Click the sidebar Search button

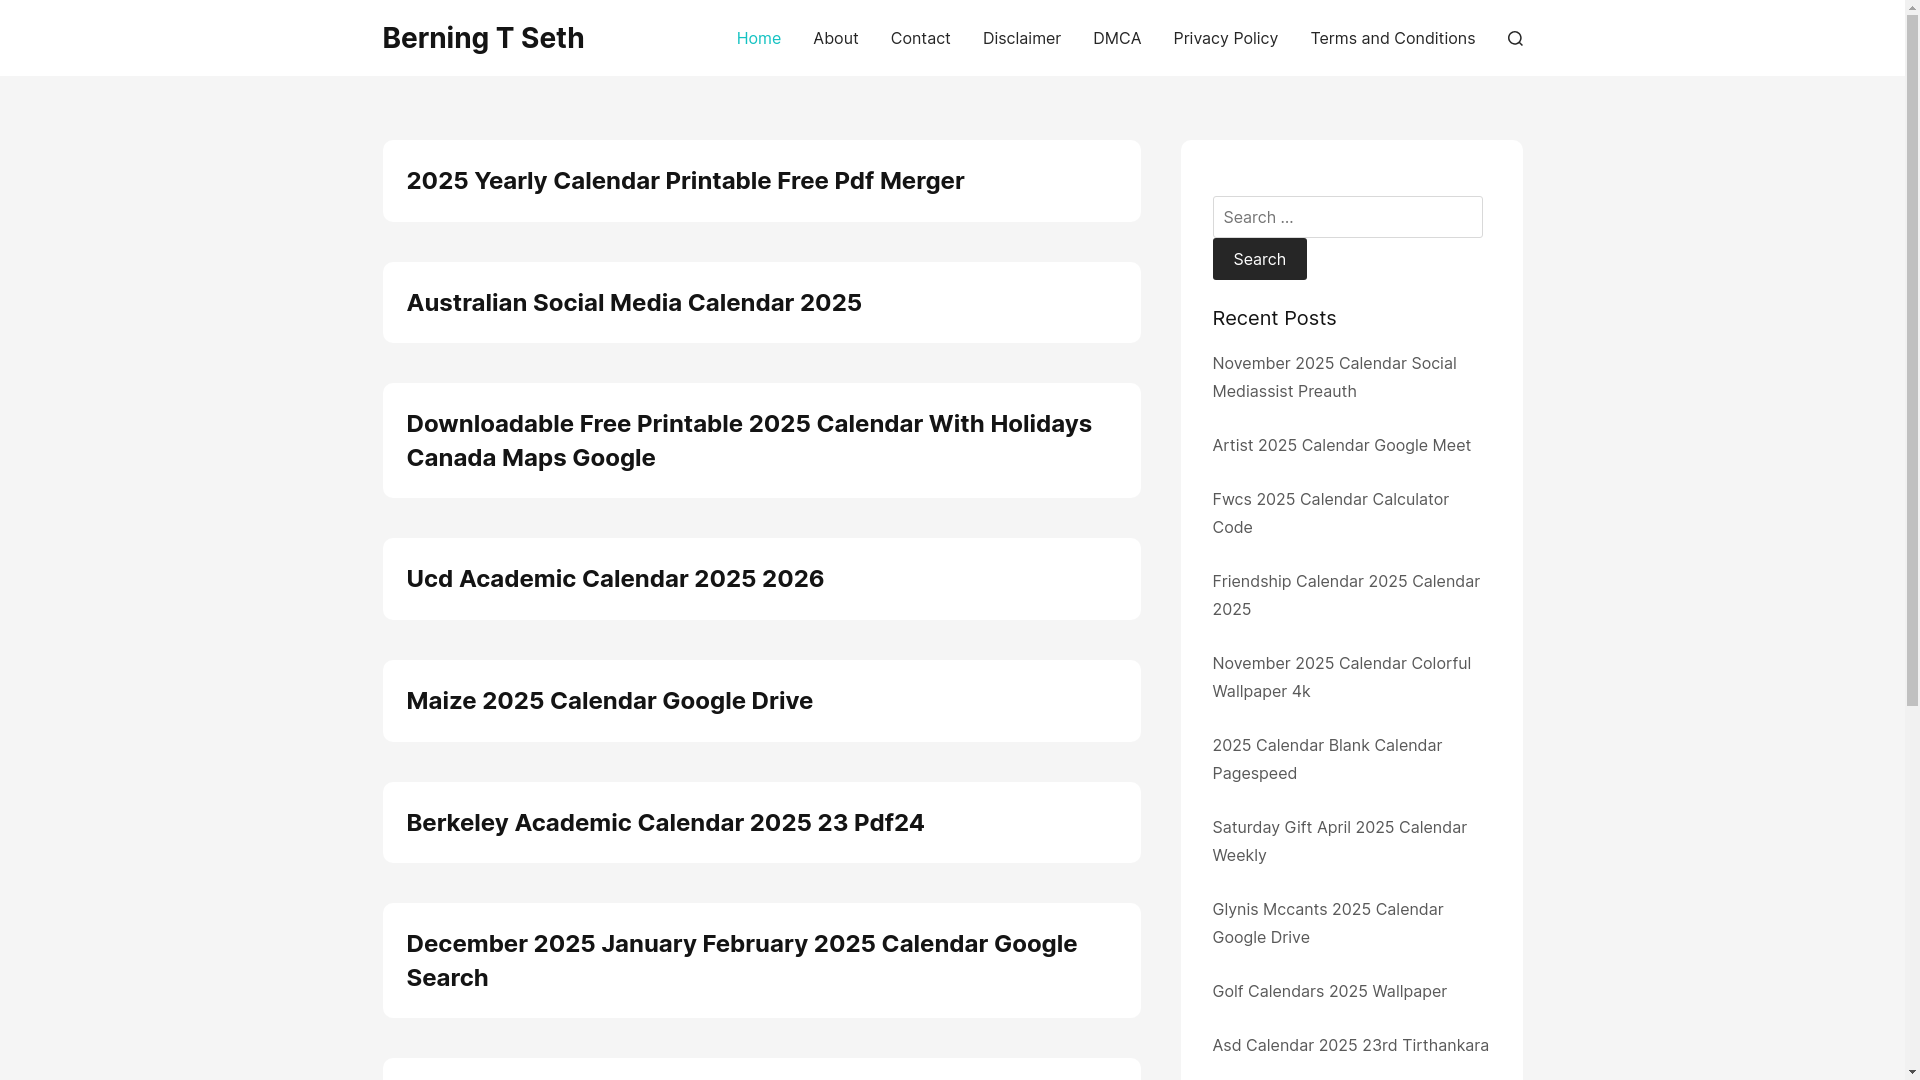tap(1259, 259)
